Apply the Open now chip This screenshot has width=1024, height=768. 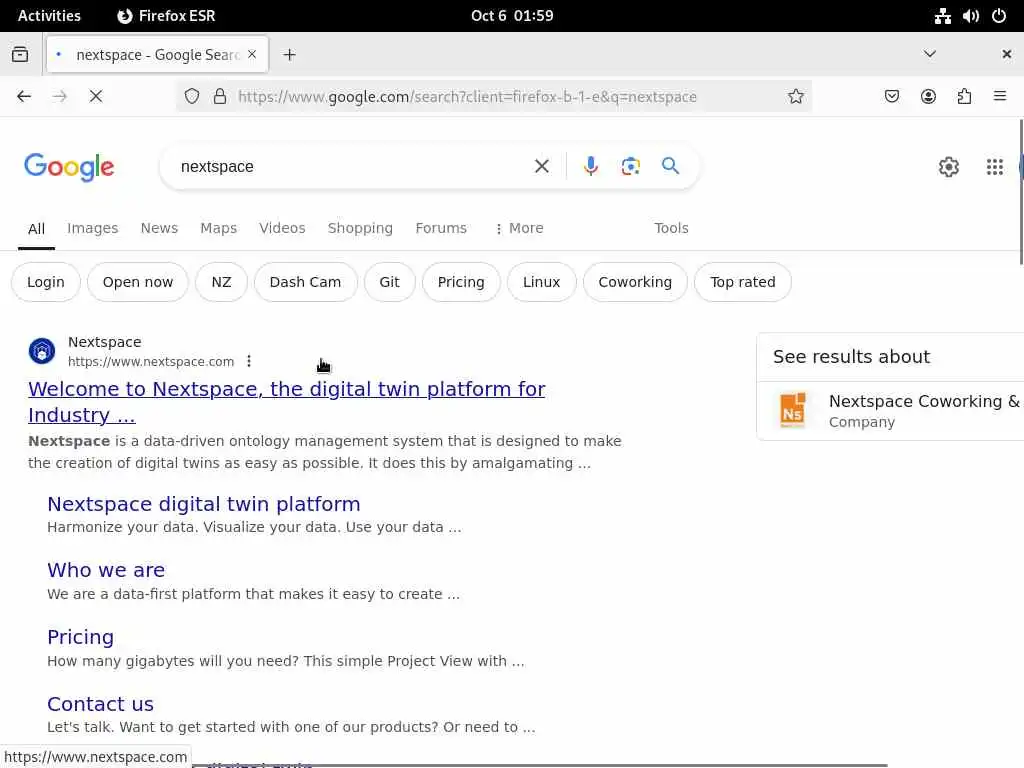coord(138,282)
